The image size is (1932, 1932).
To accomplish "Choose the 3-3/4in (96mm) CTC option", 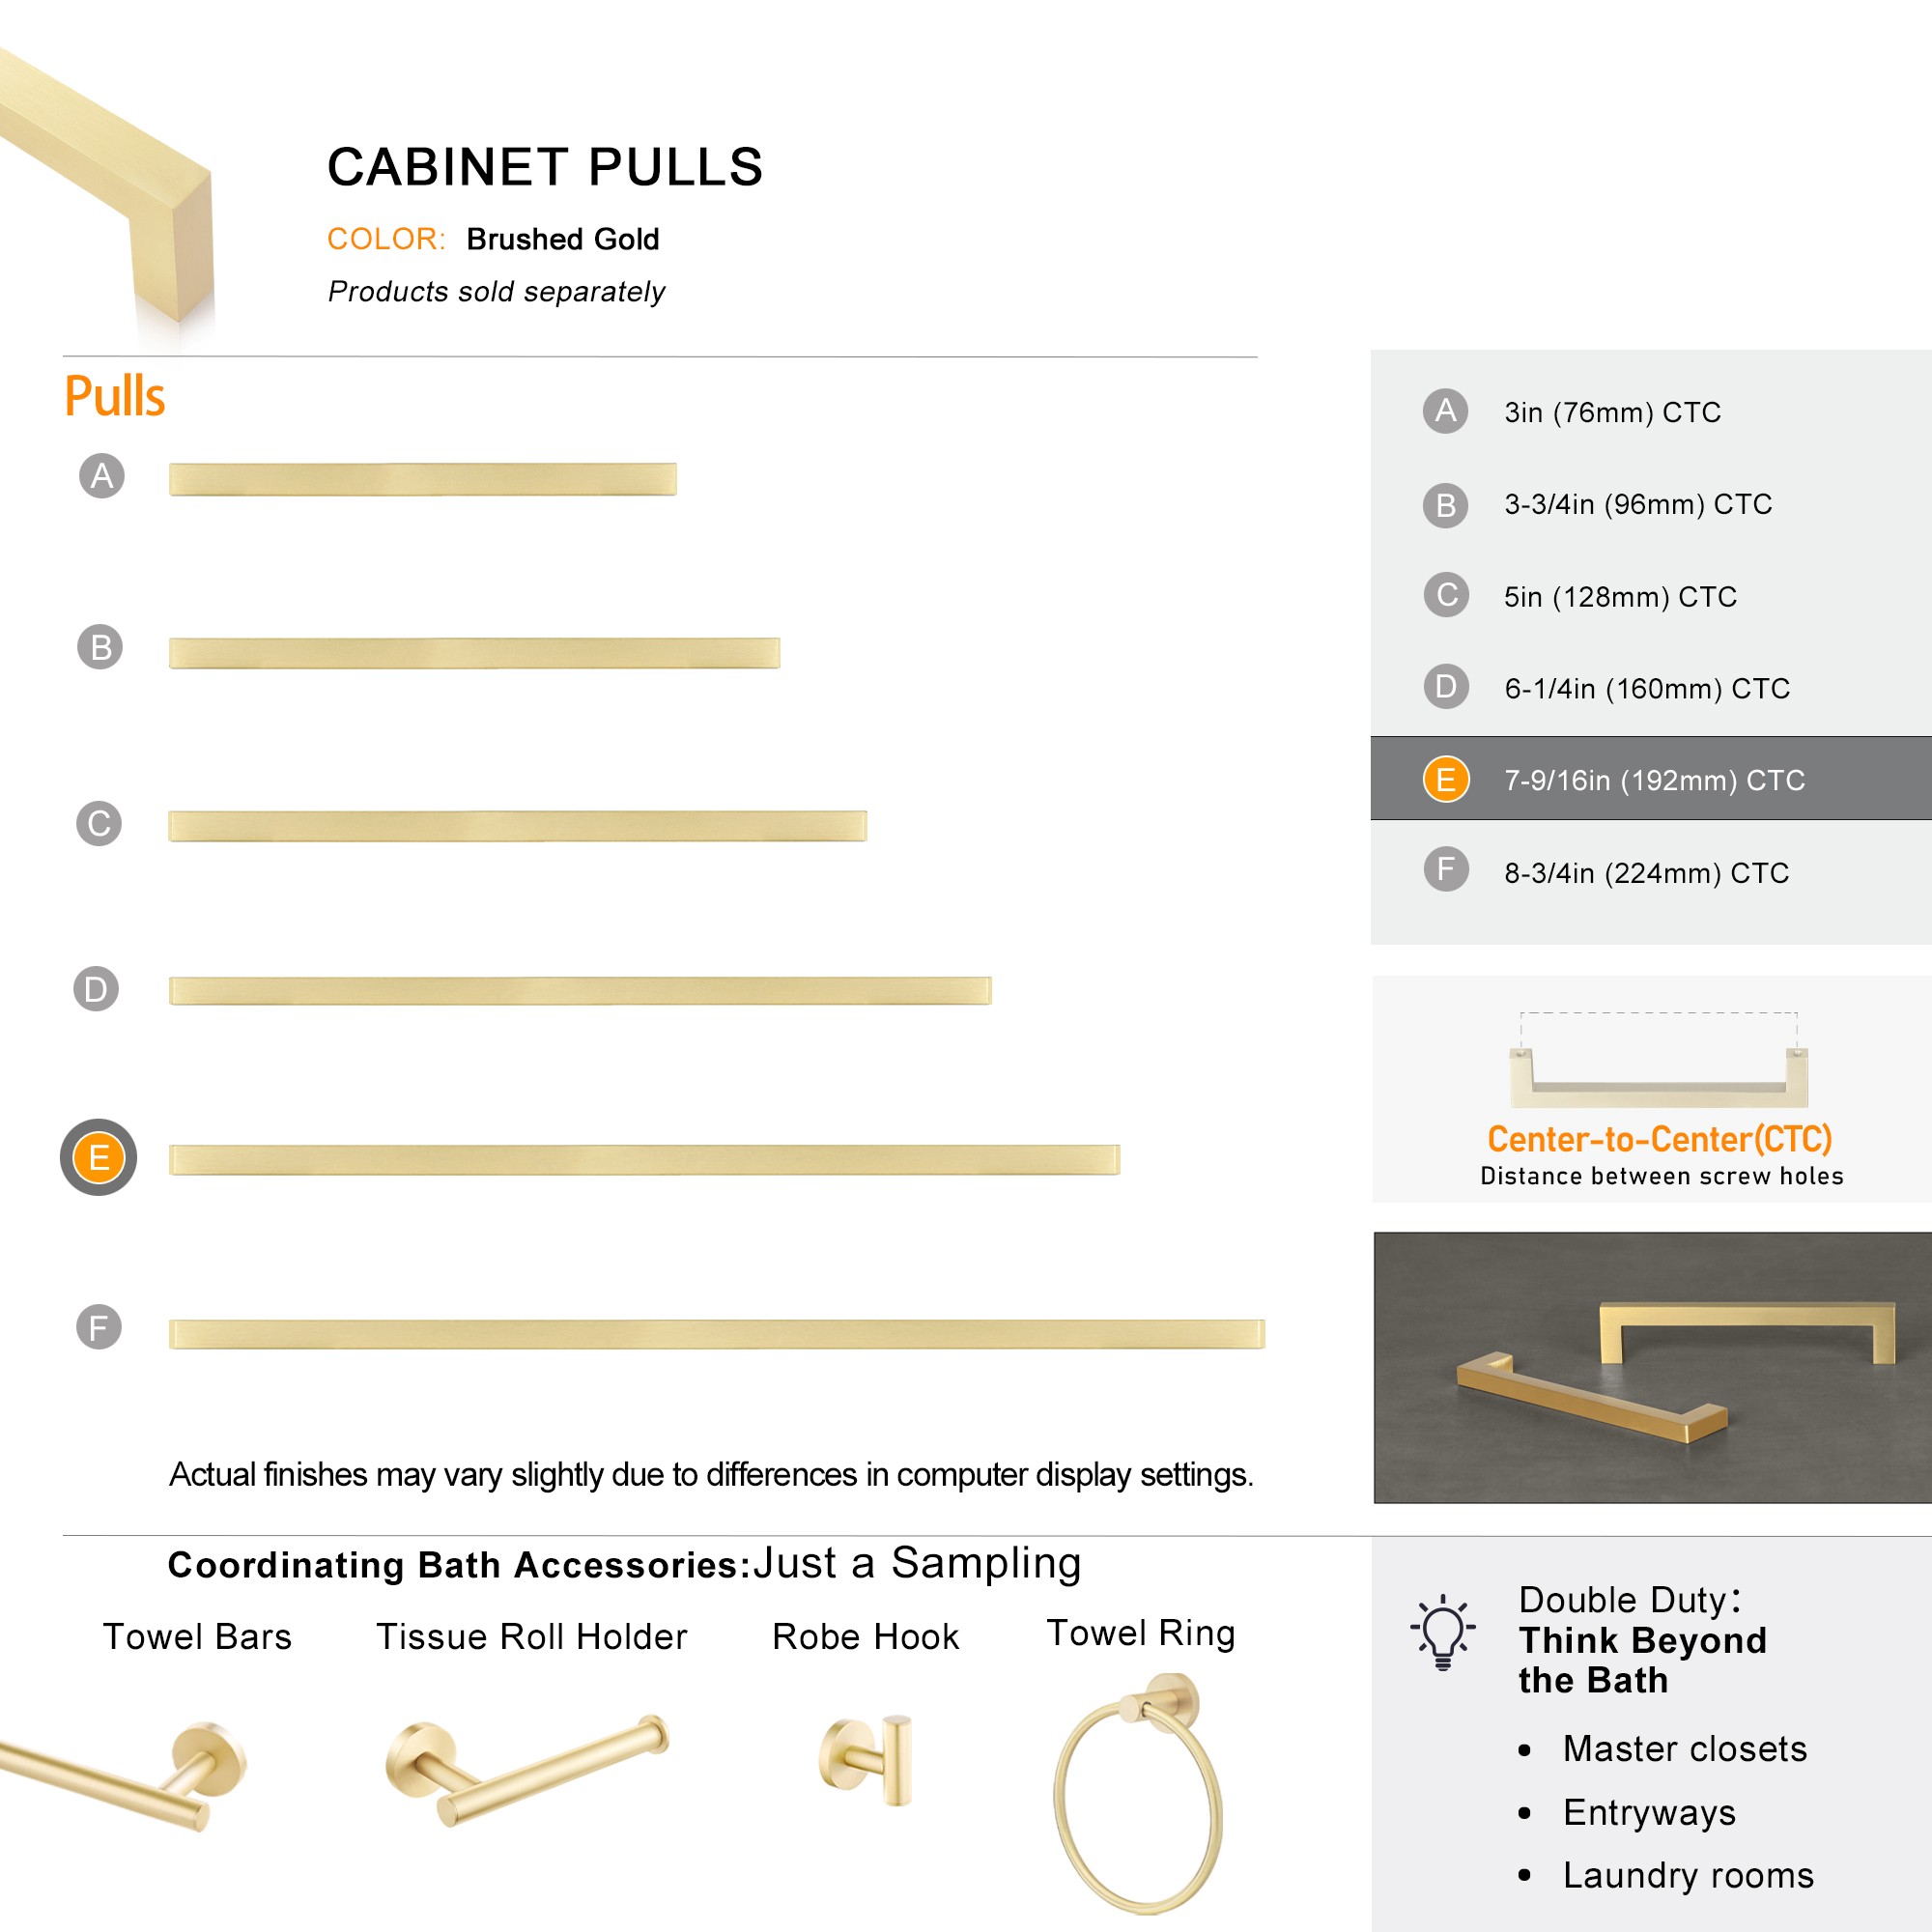I will 1638,504.
